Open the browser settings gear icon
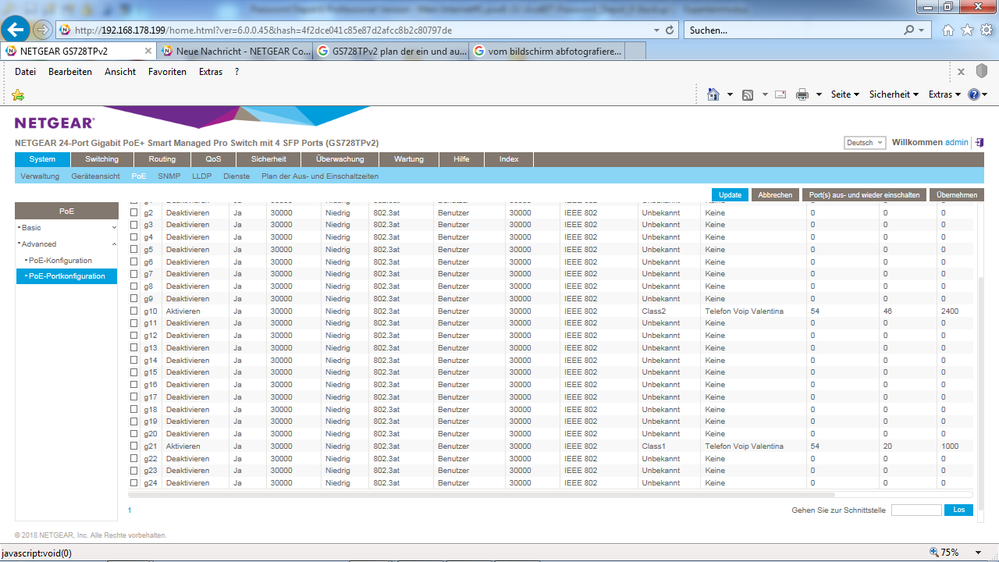 coord(986,30)
